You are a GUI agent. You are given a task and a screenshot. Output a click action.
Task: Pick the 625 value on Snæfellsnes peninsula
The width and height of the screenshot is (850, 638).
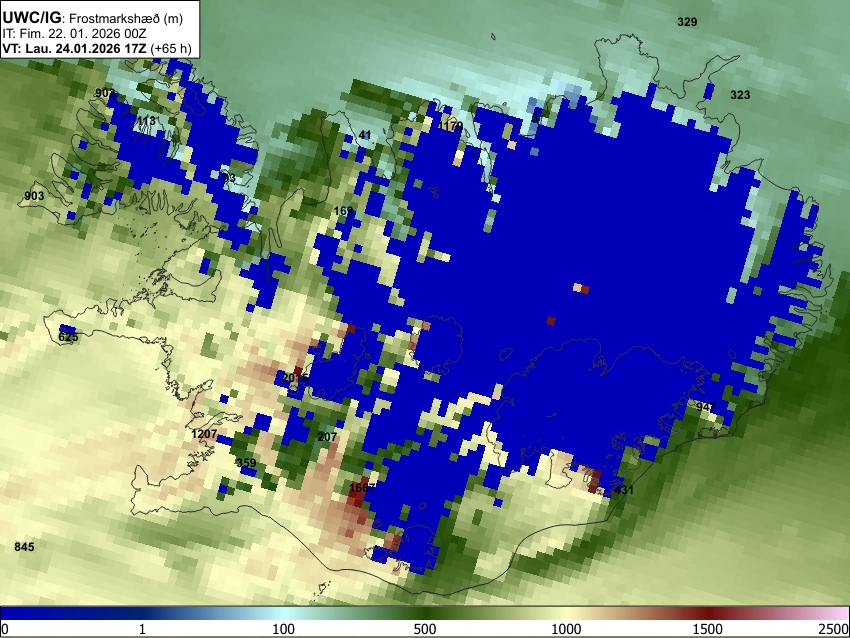click(x=68, y=337)
